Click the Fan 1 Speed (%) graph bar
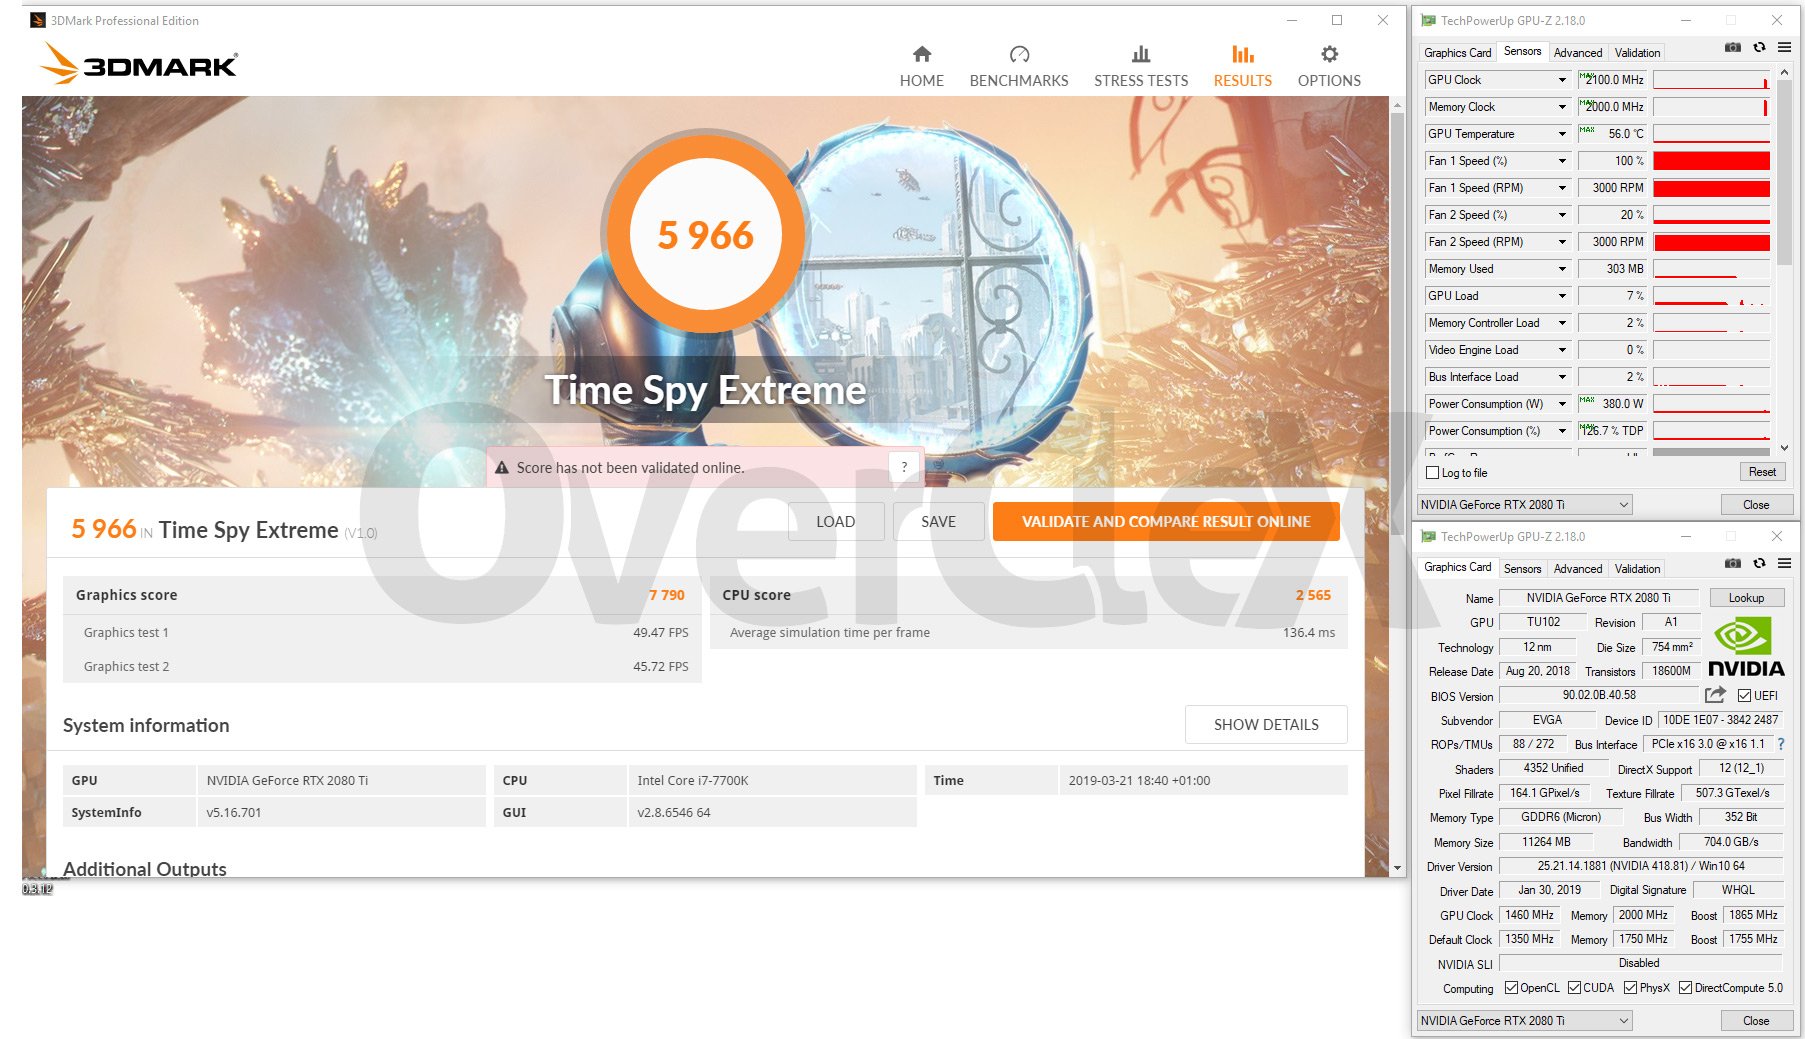1805x1039 pixels. (1711, 161)
